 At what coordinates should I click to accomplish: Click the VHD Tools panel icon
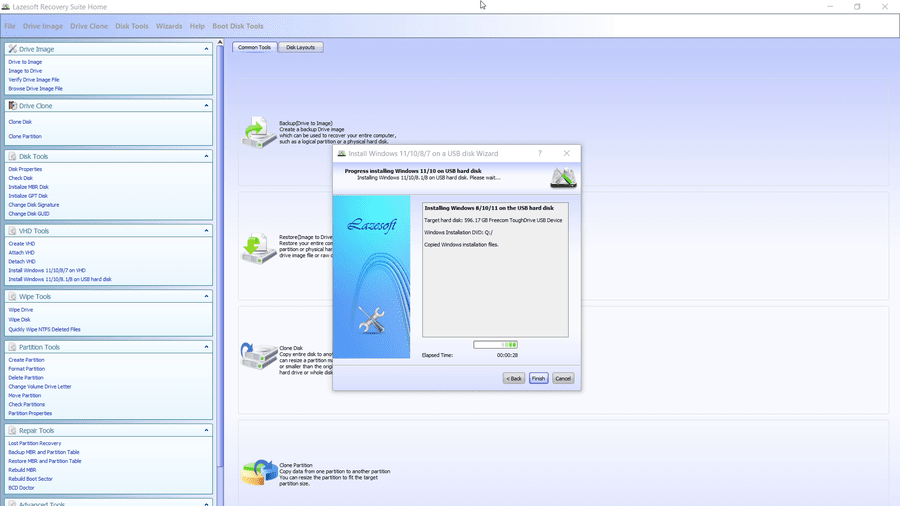pos(12,231)
